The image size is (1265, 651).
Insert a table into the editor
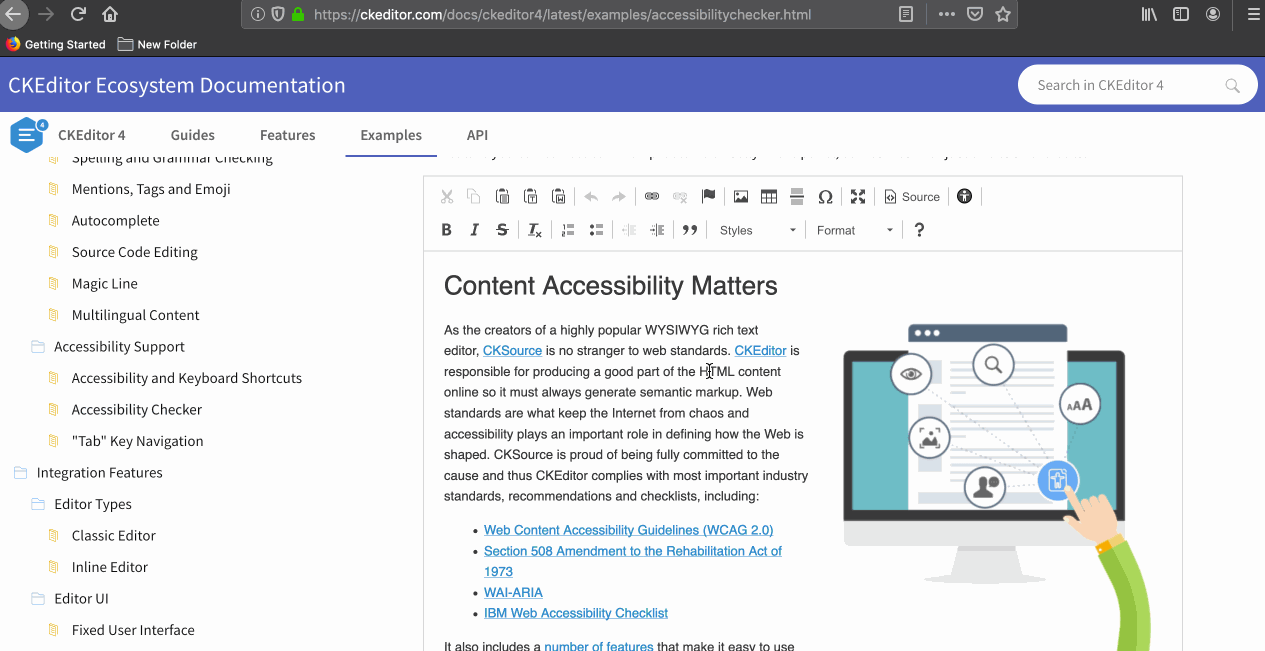768,196
